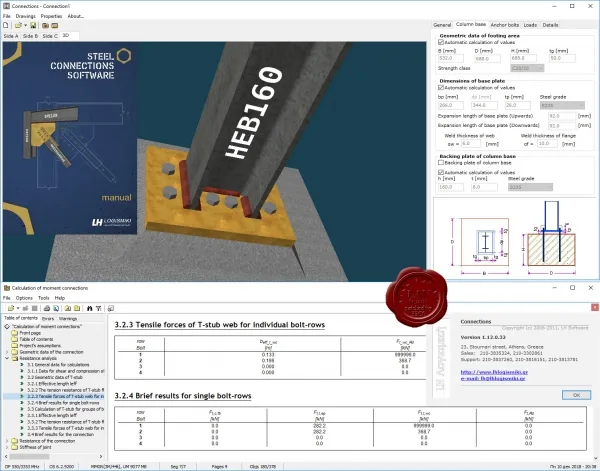Viewport: 600px width, 471px height.
Task: Click the second brown icon after Save
Action: [55, 25]
